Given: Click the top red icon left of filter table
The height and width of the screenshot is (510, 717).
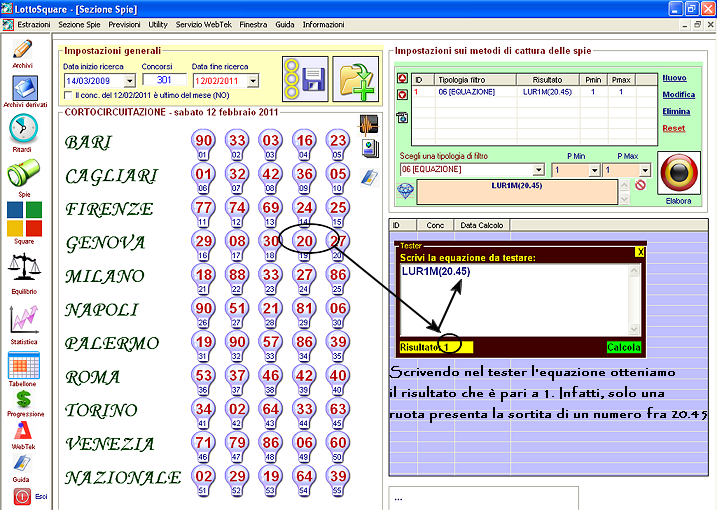Looking at the screenshot, I should (402, 79).
